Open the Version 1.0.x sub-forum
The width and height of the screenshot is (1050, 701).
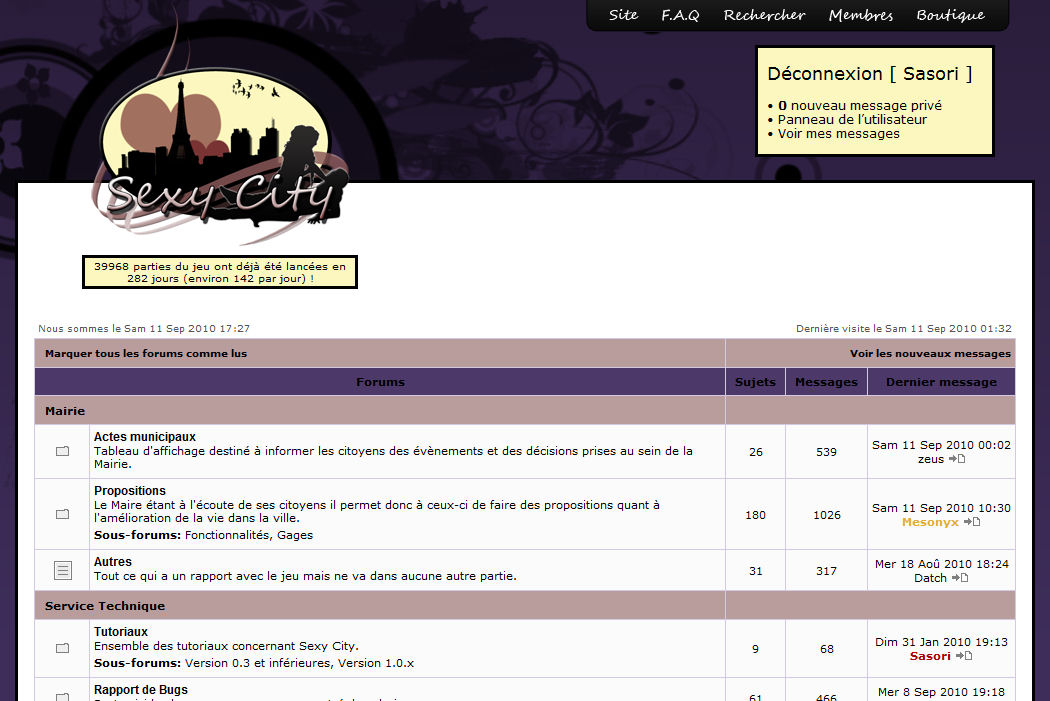click(x=376, y=663)
